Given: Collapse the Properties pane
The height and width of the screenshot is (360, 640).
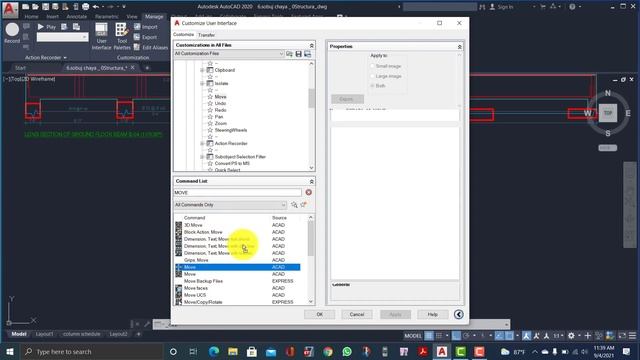Looking at the screenshot, I should [x=459, y=47].
